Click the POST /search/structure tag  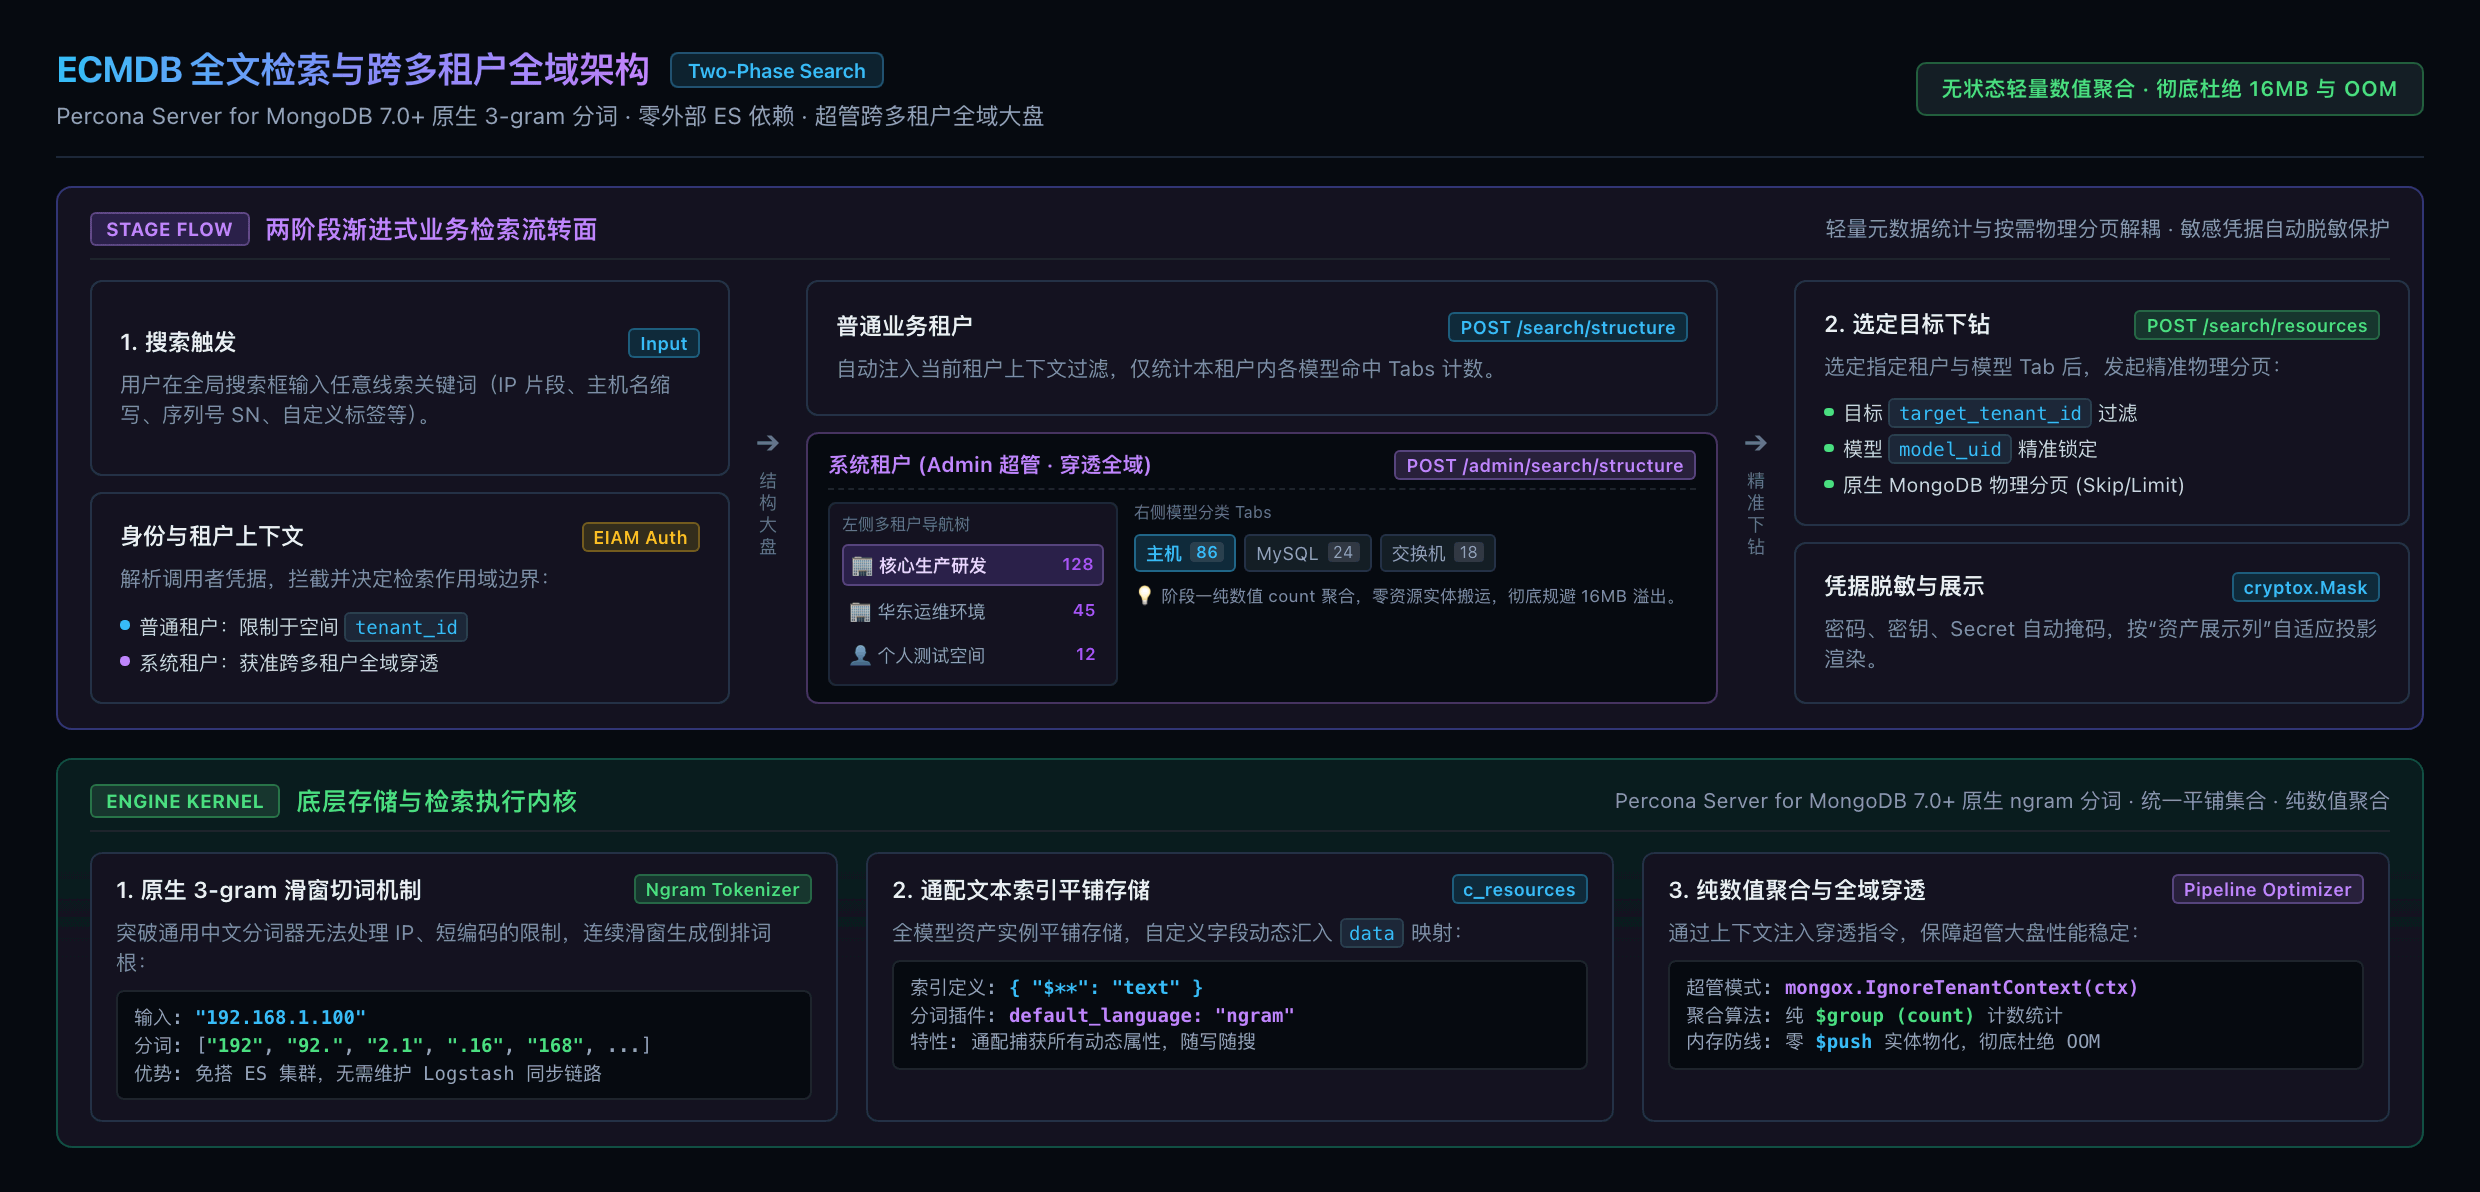(1567, 327)
